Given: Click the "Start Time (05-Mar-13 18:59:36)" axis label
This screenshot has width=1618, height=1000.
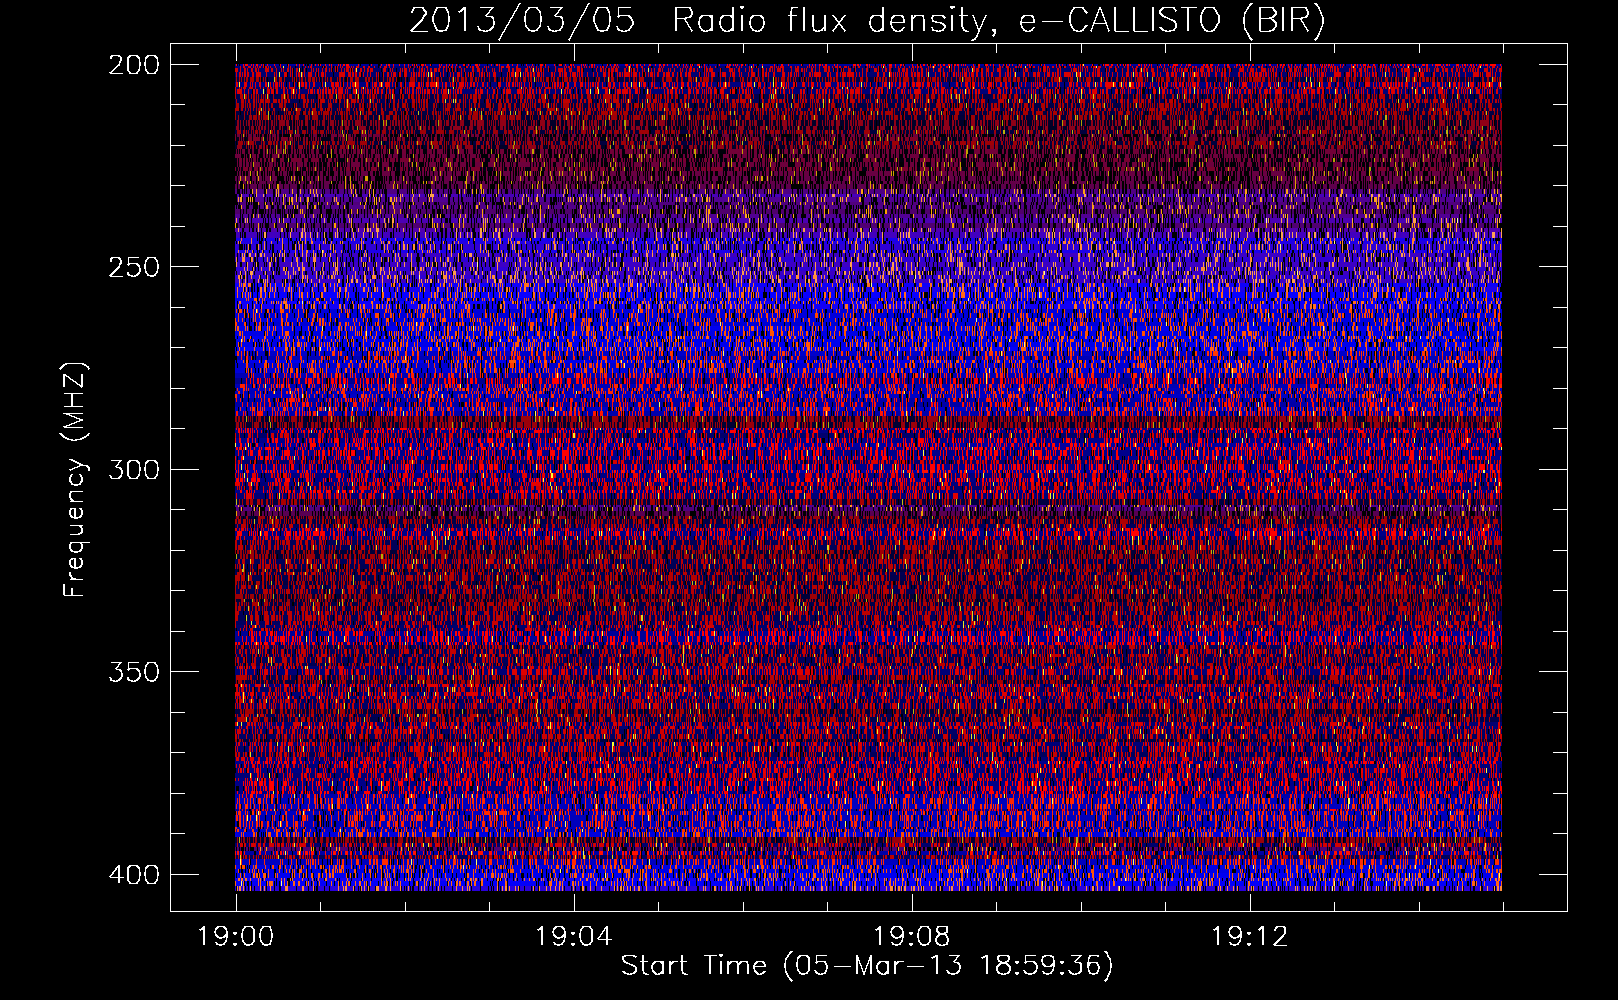Looking at the screenshot, I should click(867, 966).
